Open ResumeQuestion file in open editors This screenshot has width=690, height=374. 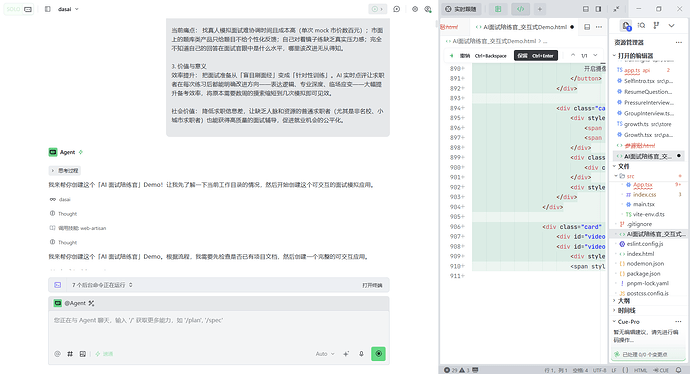tap(647, 92)
